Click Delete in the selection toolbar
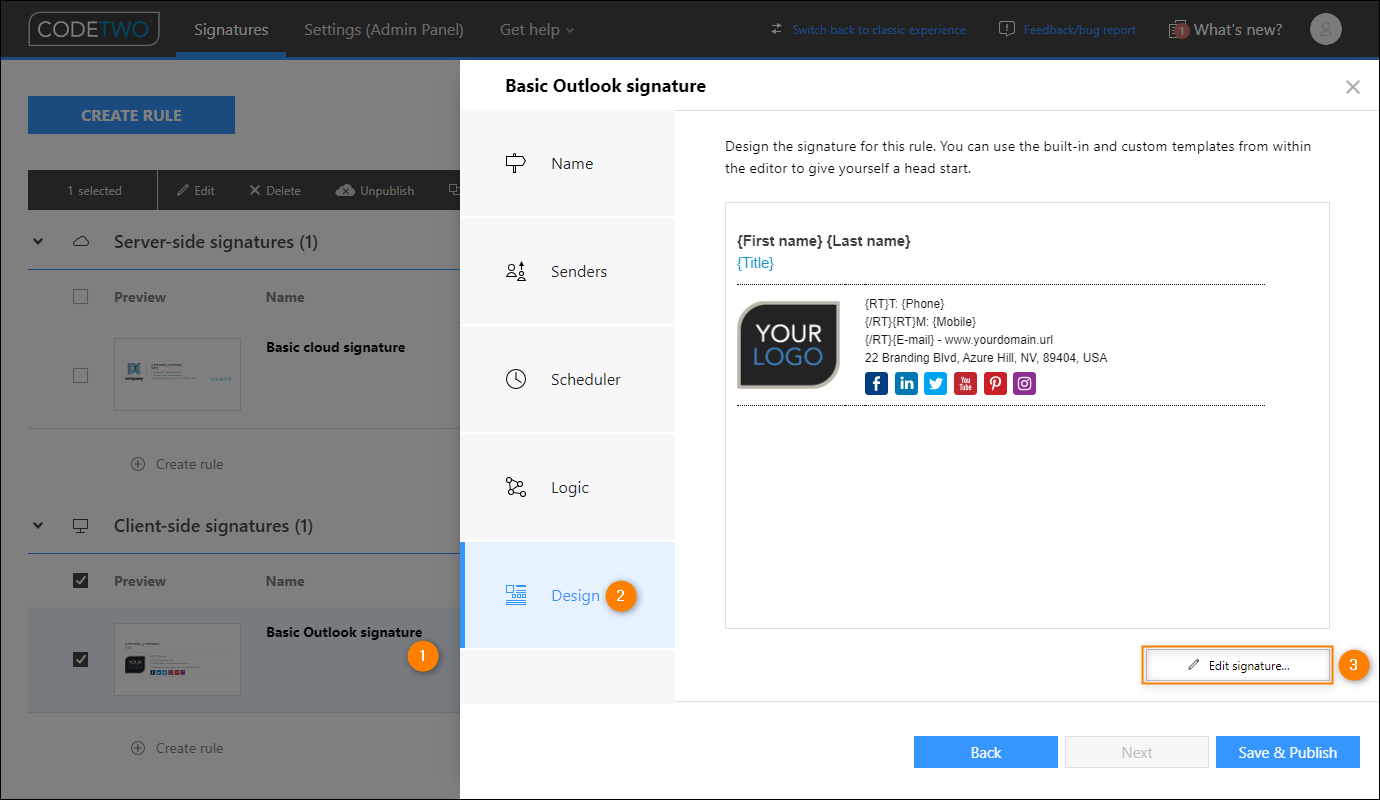 pyautogui.click(x=275, y=190)
